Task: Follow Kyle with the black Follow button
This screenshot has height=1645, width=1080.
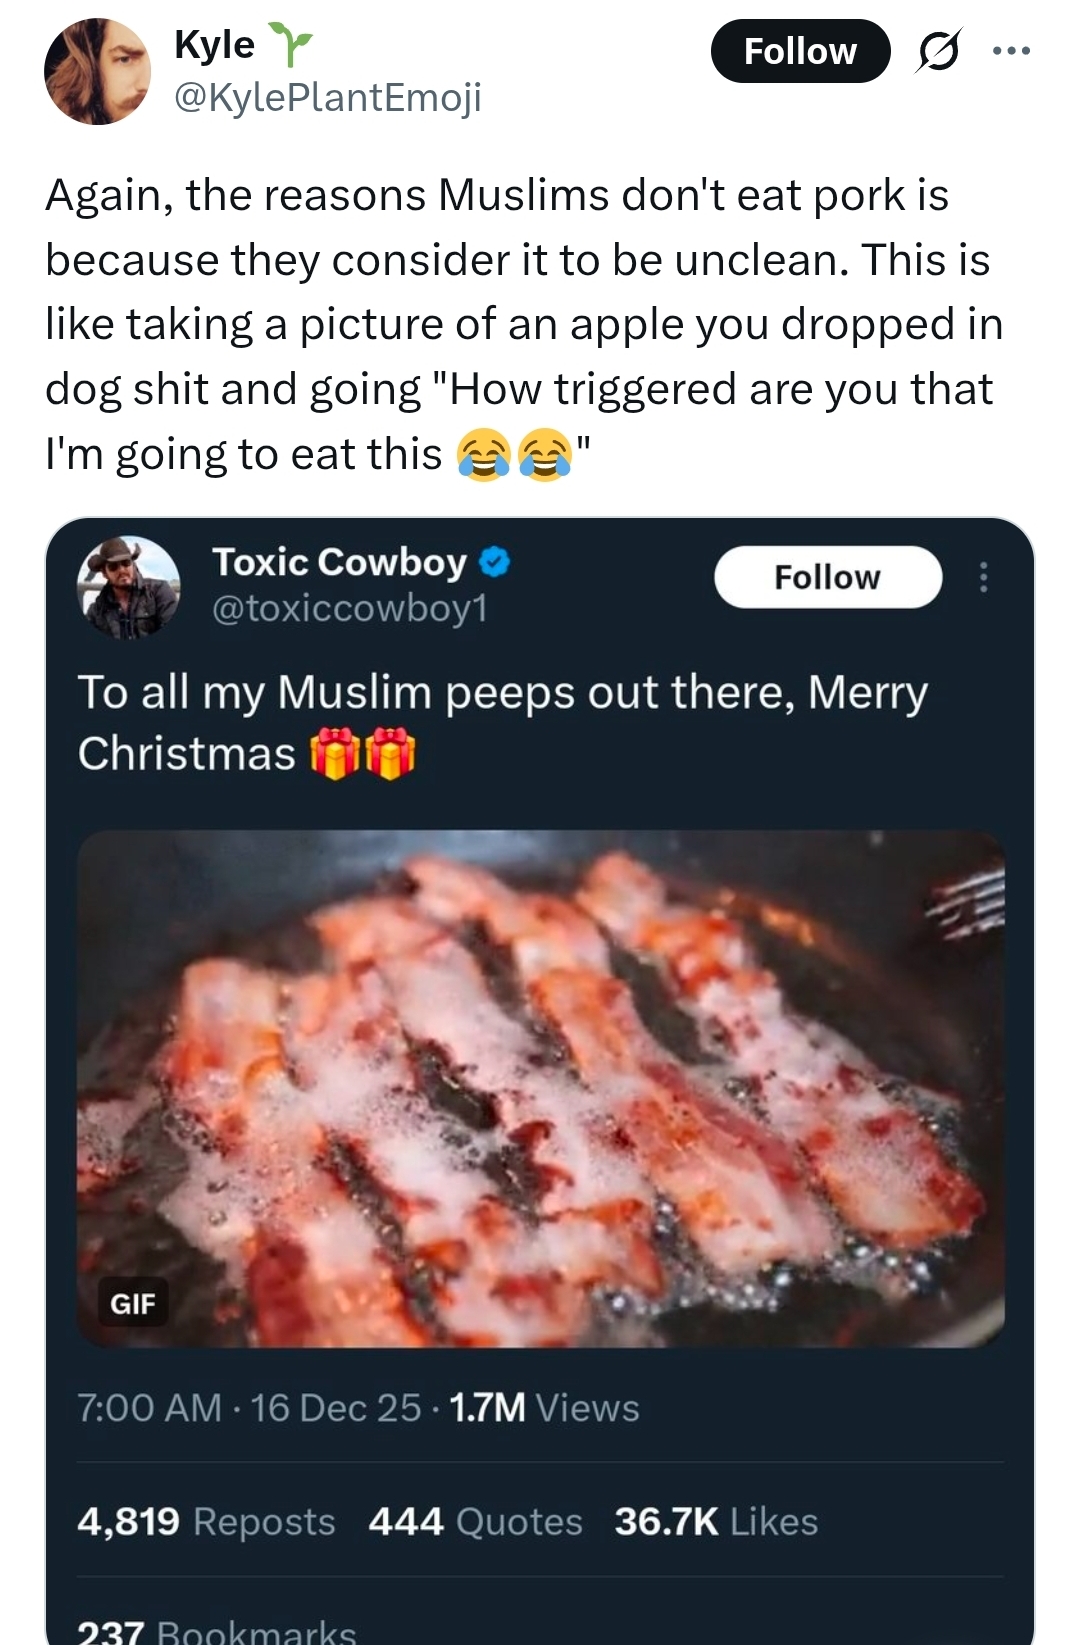Action: [800, 51]
